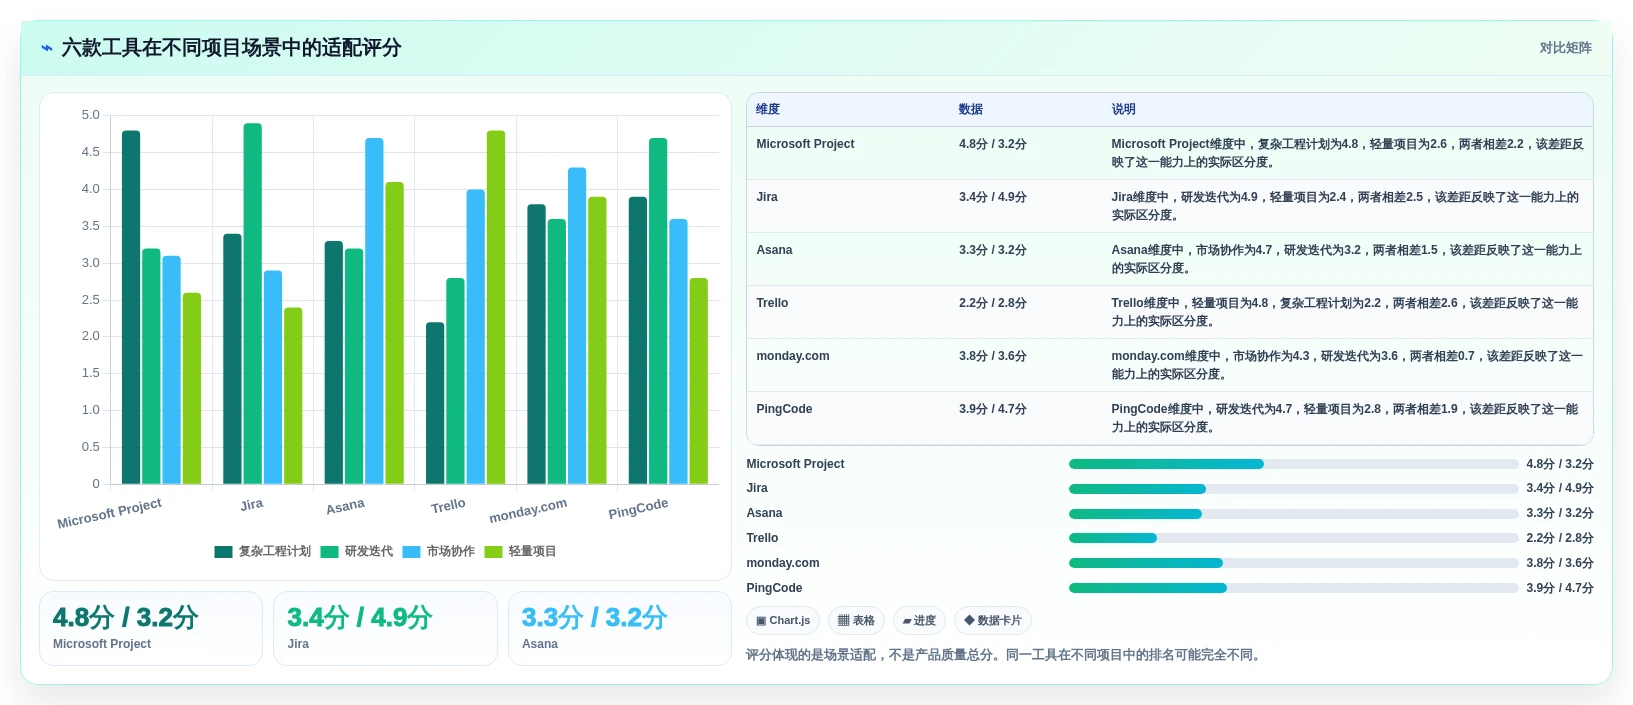Click the Trello x-axis label

click(x=448, y=506)
